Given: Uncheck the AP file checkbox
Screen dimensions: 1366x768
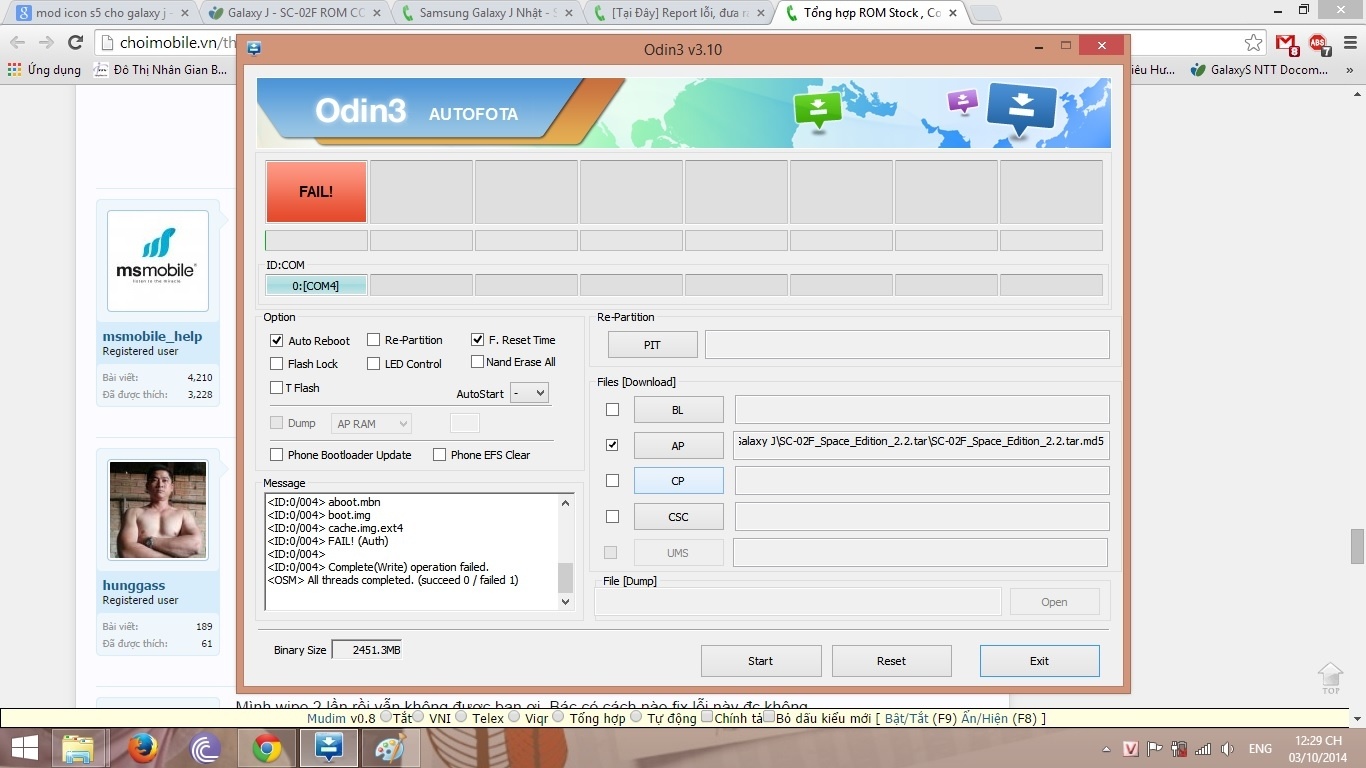Looking at the screenshot, I should (x=612, y=445).
